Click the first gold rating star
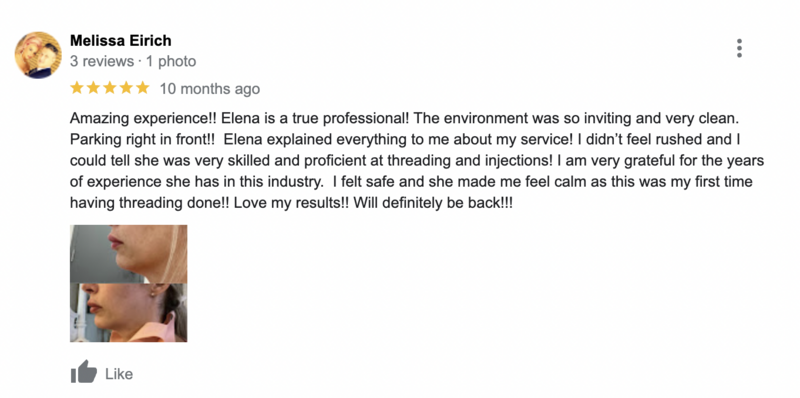This screenshot has width=800, height=398. pyautogui.click(x=77, y=88)
